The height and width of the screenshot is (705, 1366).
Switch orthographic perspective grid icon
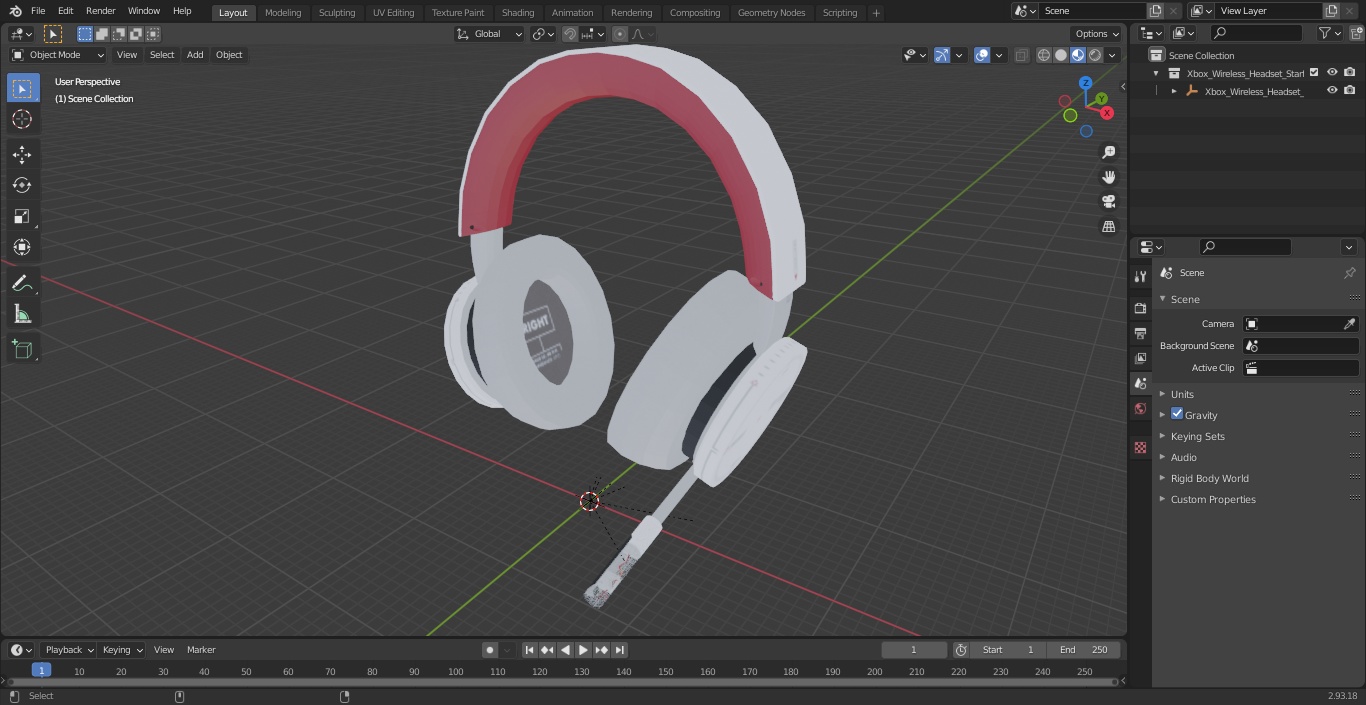[1108, 227]
